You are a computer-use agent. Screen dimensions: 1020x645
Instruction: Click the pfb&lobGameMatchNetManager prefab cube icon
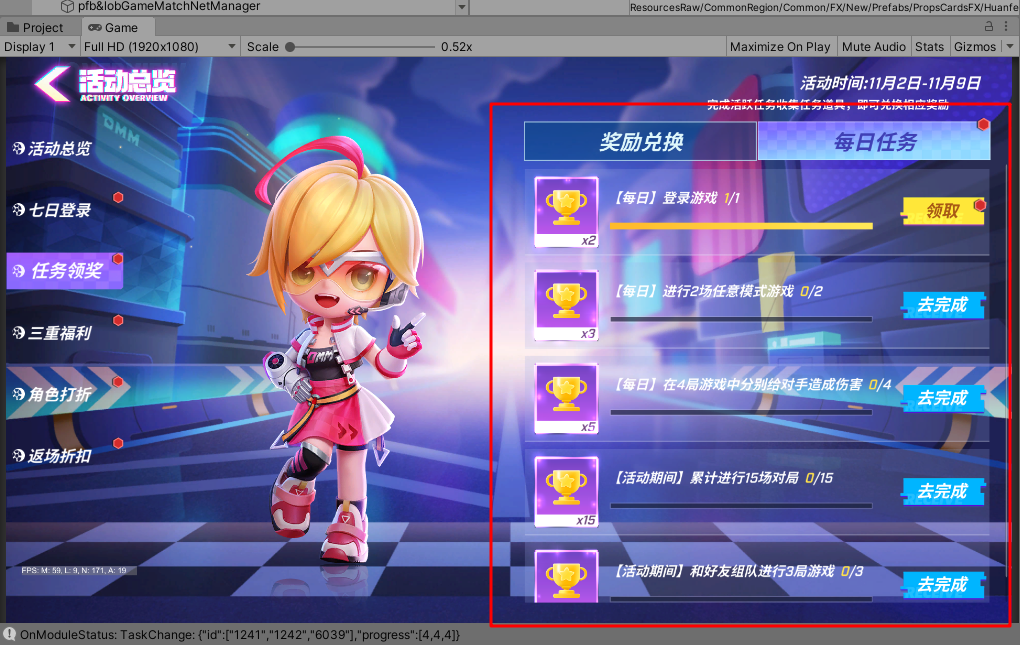(x=67, y=7)
